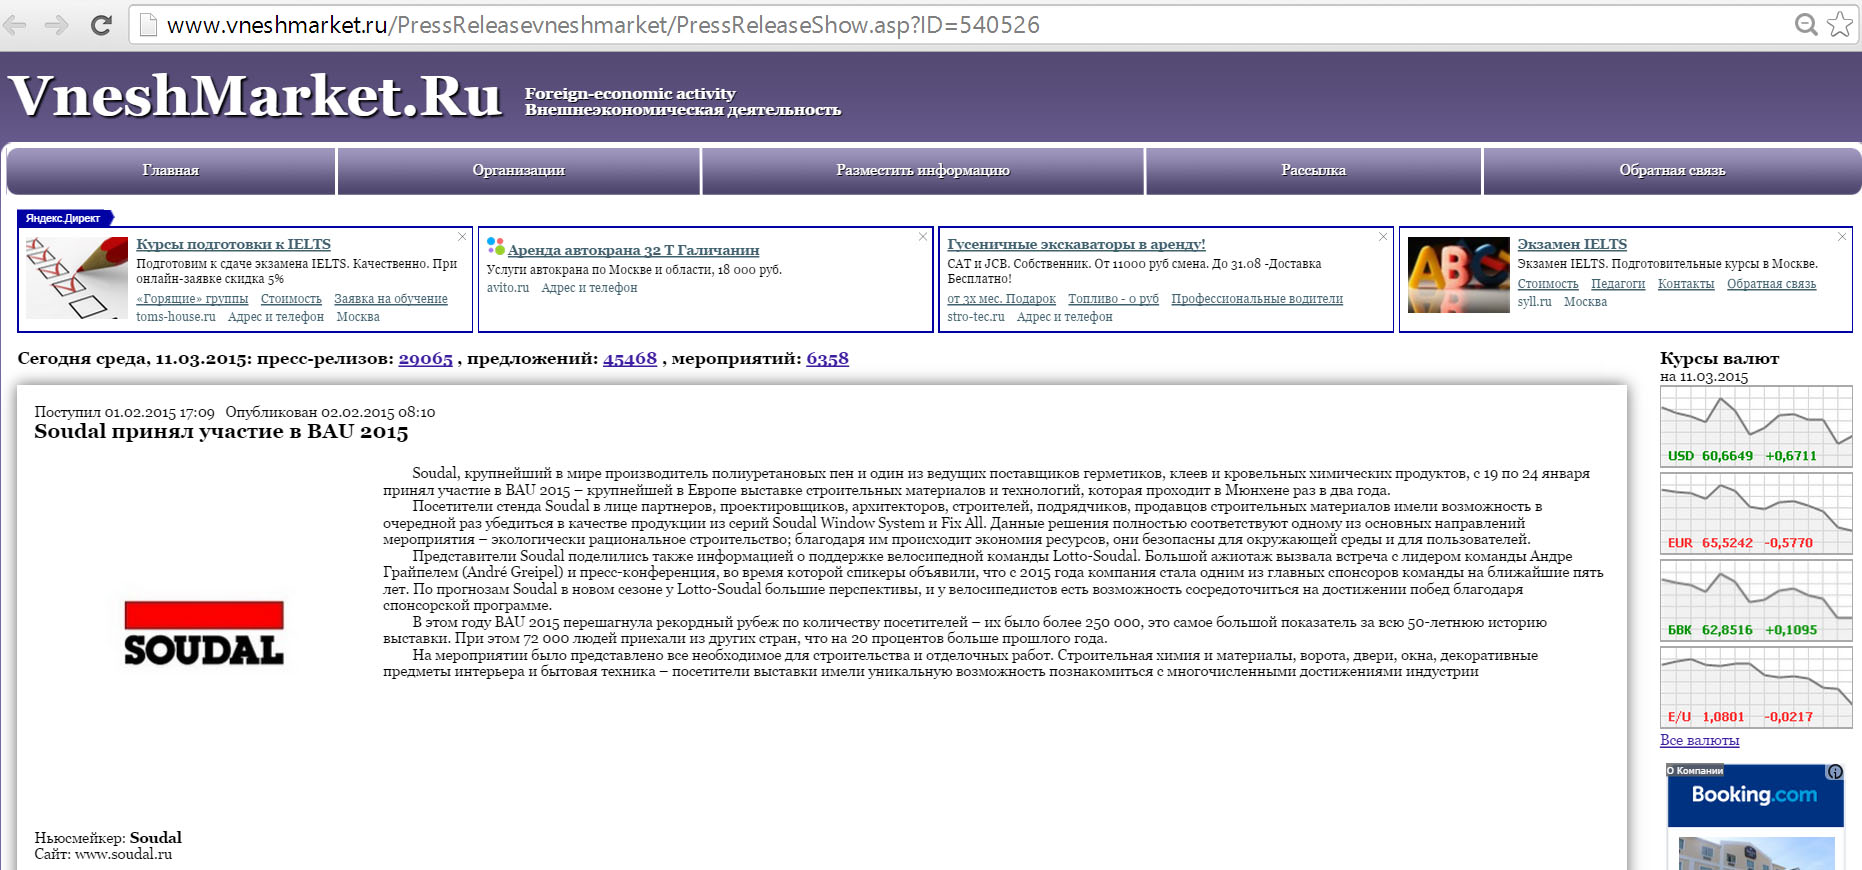Viewport: 1862px width, 870px height.
Task: Open the Курсы подготовки к IELTS ad link
Action: [x=233, y=244]
